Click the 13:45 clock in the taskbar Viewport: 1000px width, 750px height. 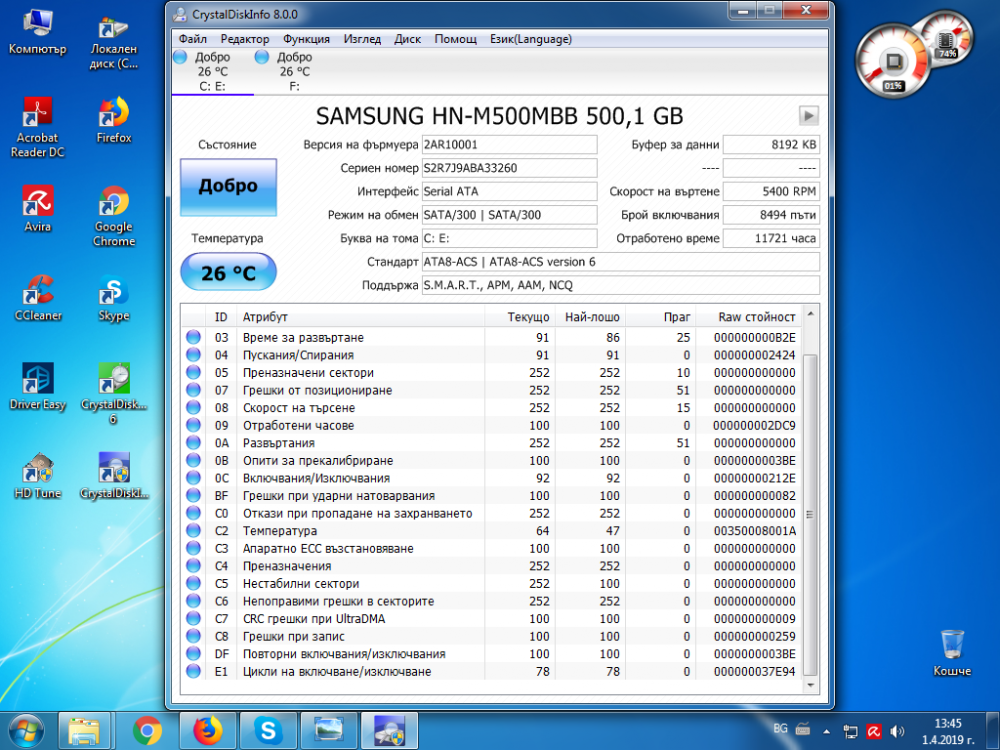948,723
